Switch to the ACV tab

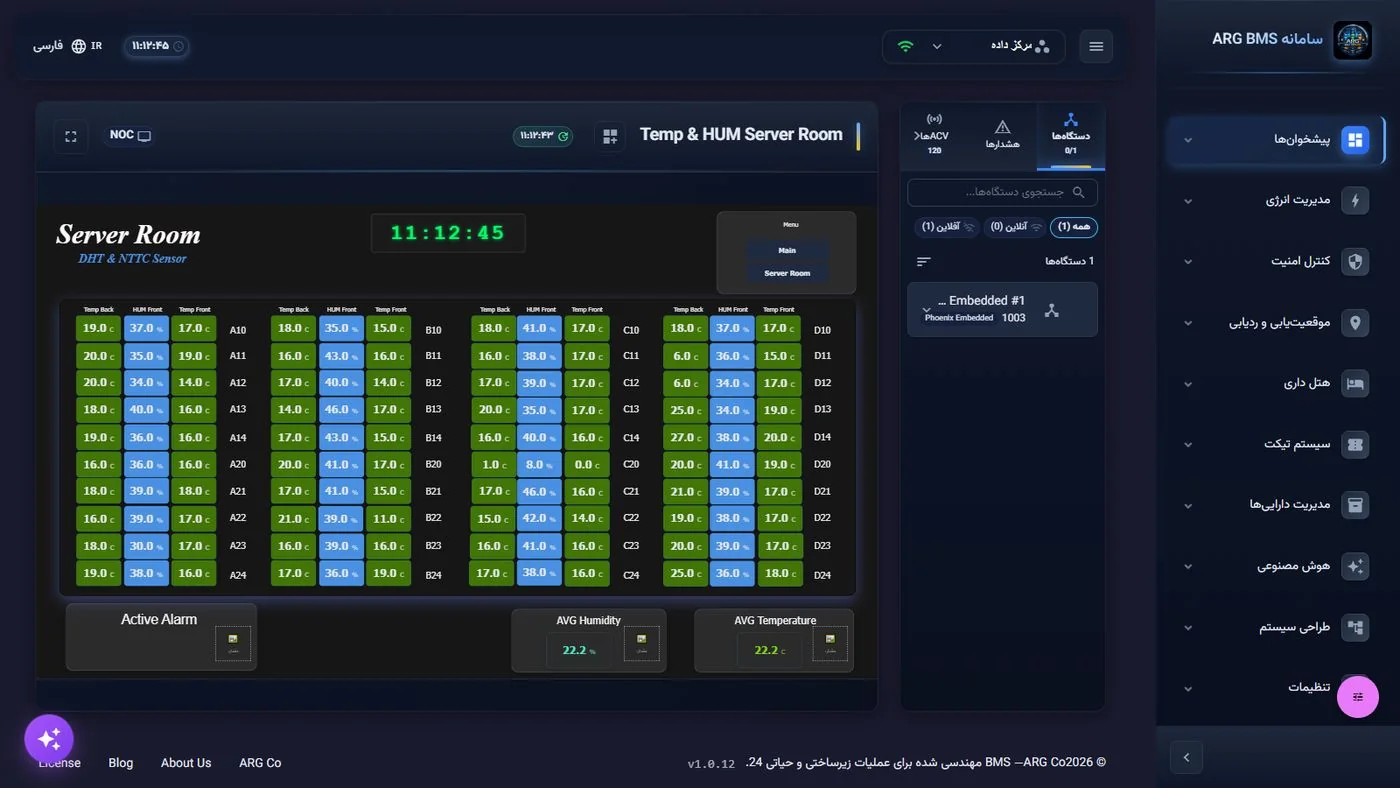tap(934, 135)
